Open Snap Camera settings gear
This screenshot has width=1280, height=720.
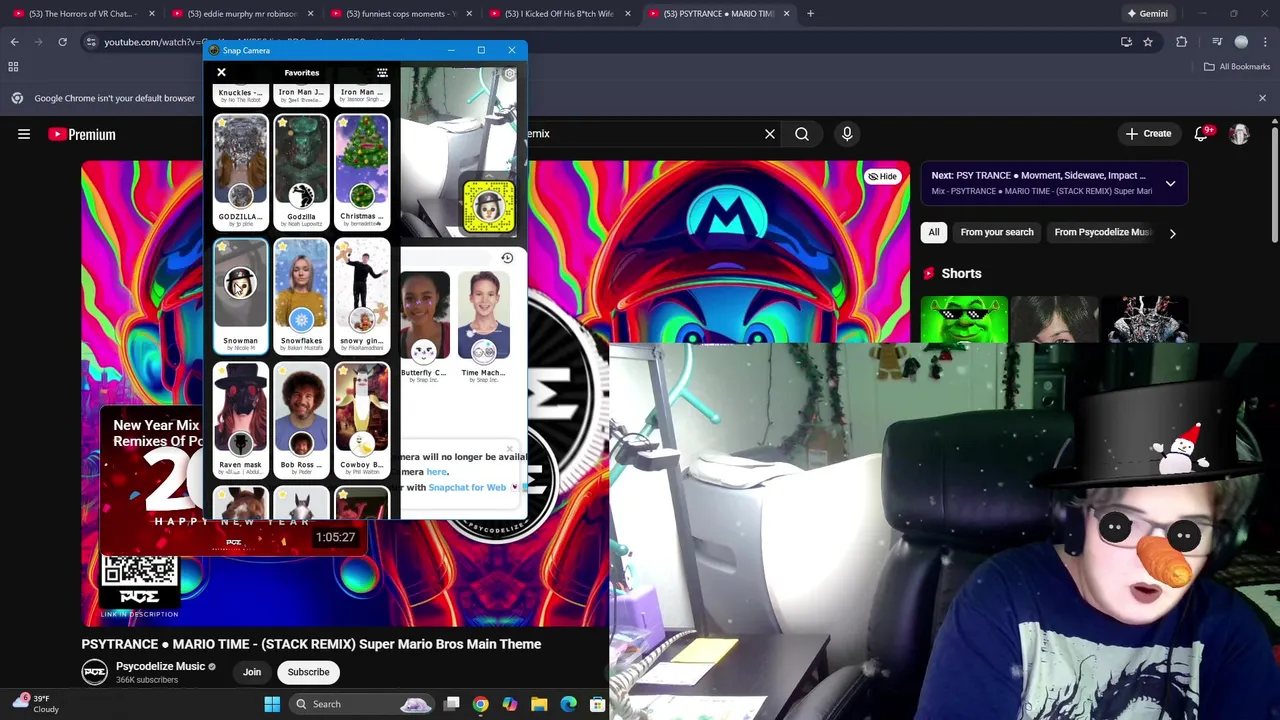click(509, 74)
